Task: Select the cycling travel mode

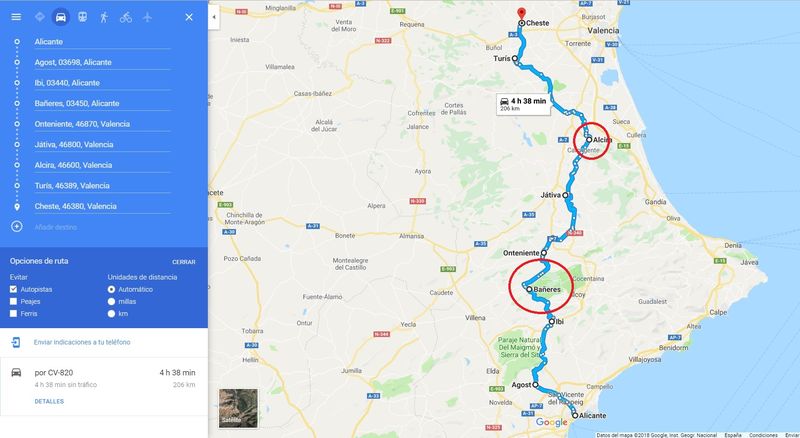Action: 126,17
